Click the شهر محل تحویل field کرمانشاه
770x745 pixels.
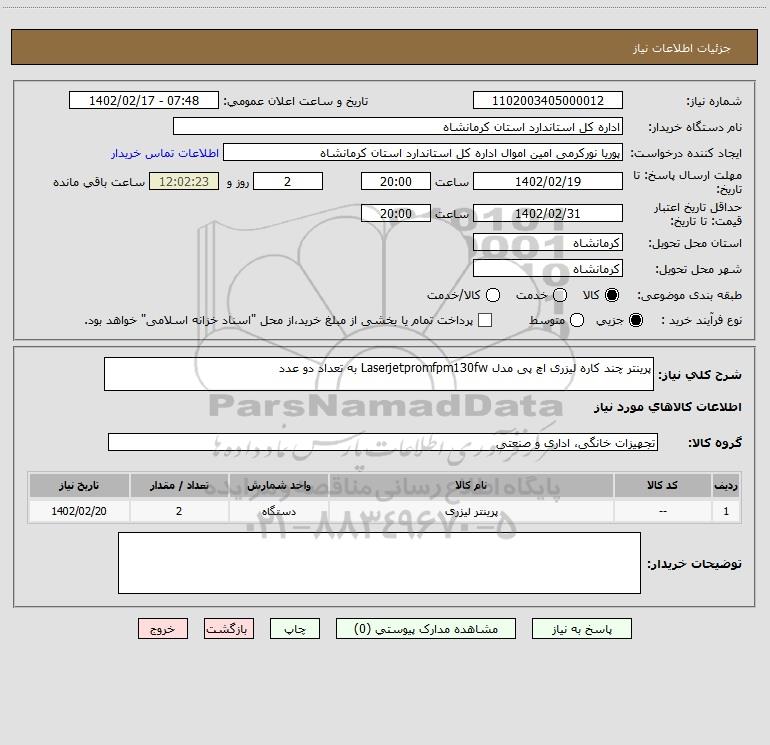pos(548,269)
